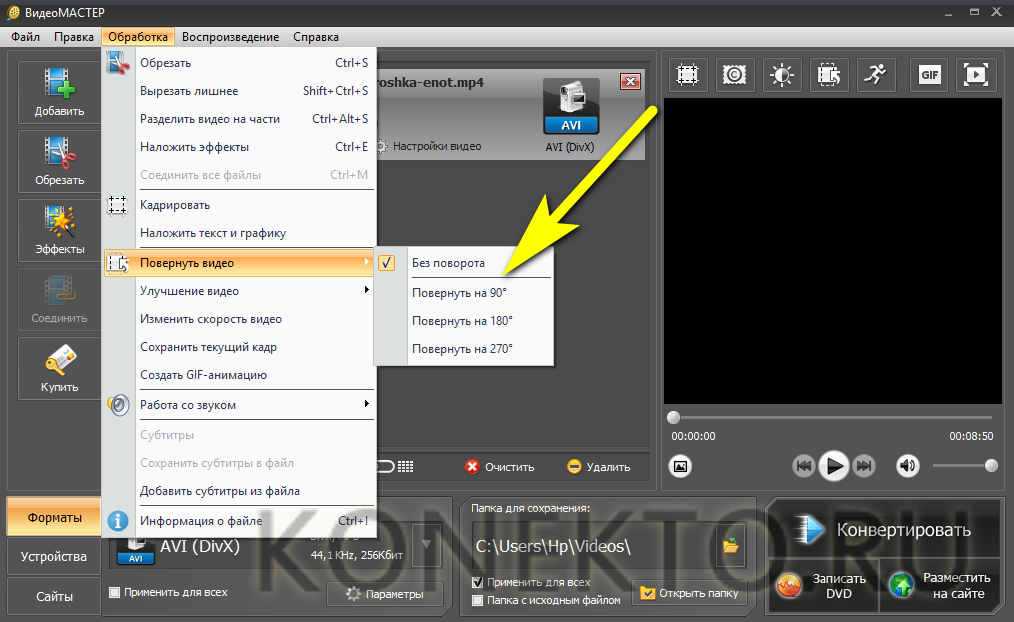Open speed change running-man icon
This screenshot has width=1014, height=622.
pyautogui.click(x=876, y=75)
